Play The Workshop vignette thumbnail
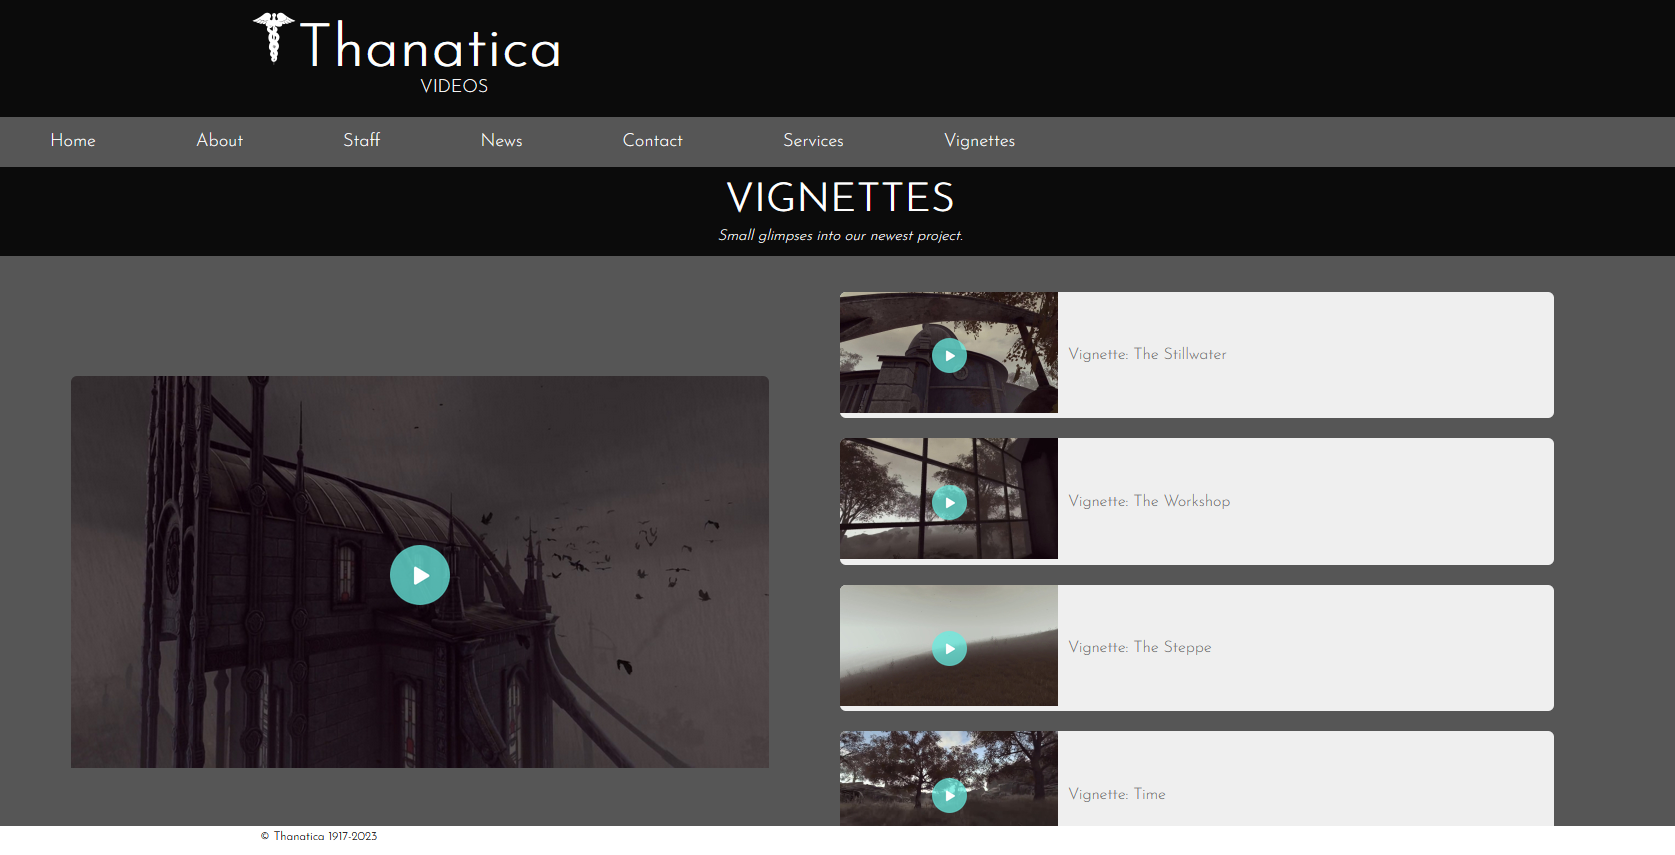The height and width of the screenshot is (855, 1675). (949, 502)
